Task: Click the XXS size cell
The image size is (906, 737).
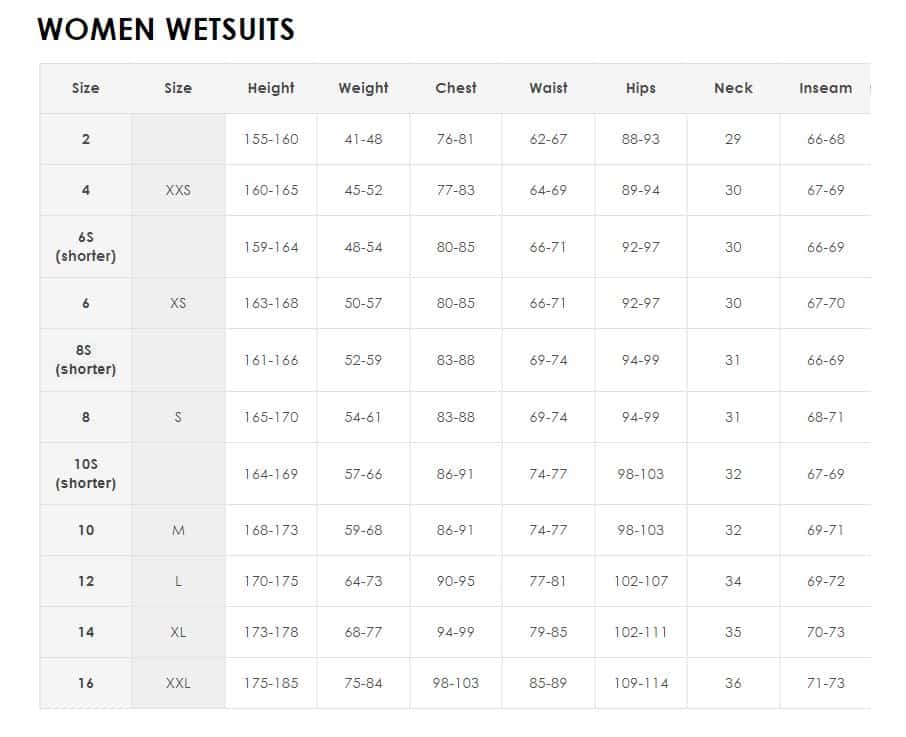Action: [x=178, y=190]
